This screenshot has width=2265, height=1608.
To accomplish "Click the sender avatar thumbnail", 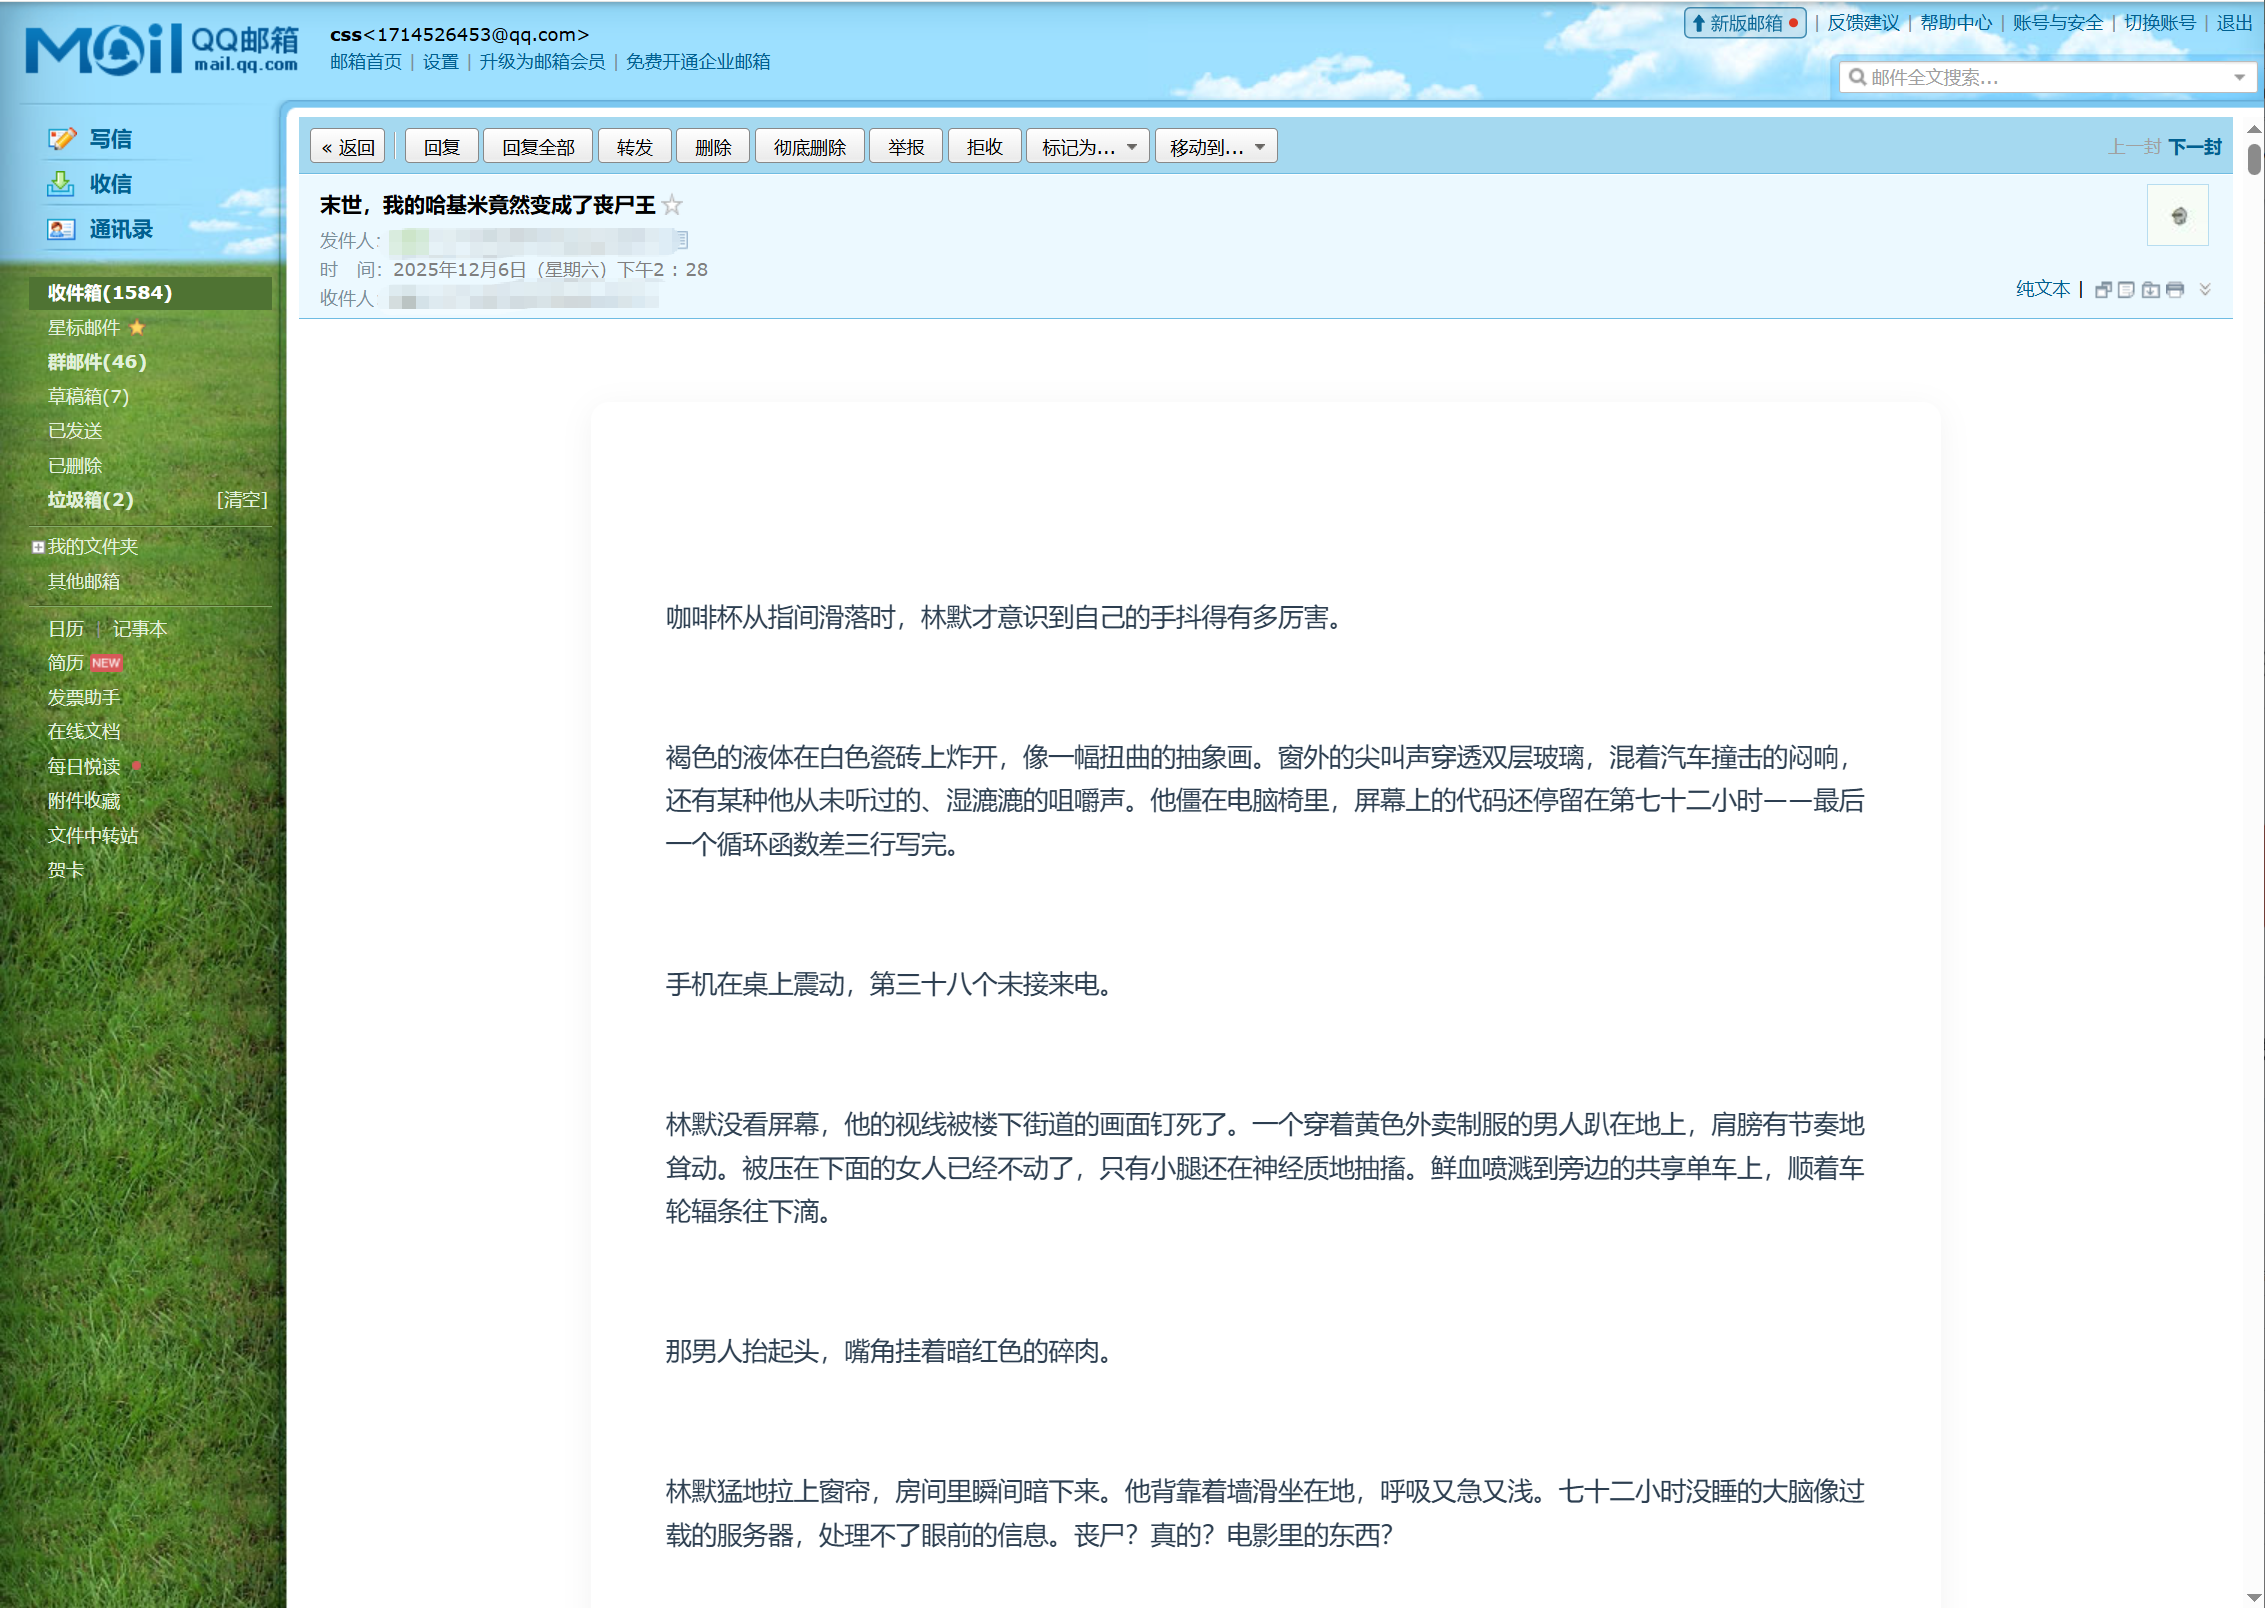I will [x=2177, y=215].
